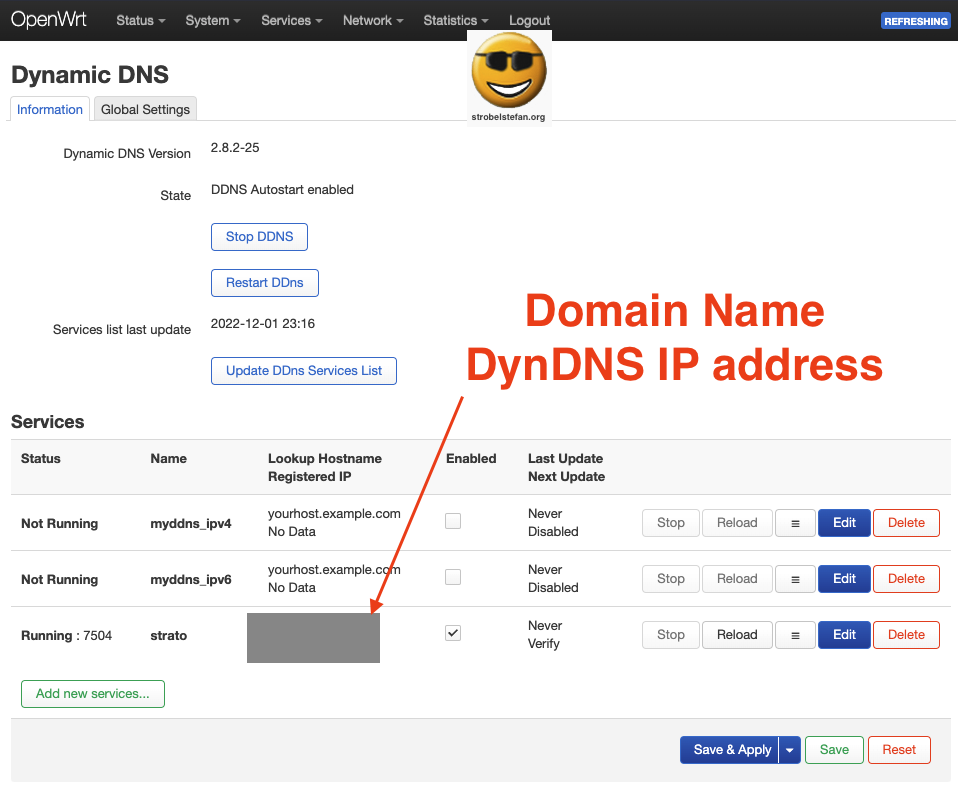
Task: Reload the strato service
Action: coord(737,634)
